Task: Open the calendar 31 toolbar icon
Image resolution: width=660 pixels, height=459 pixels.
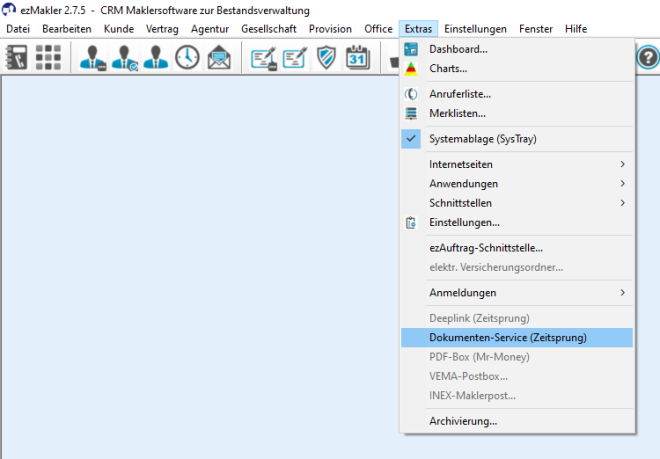Action: pyautogui.click(x=358, y=58)
